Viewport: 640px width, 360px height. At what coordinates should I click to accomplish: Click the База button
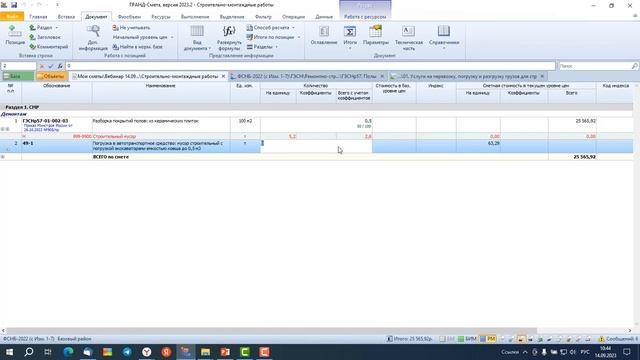click(x=18, y=76)
